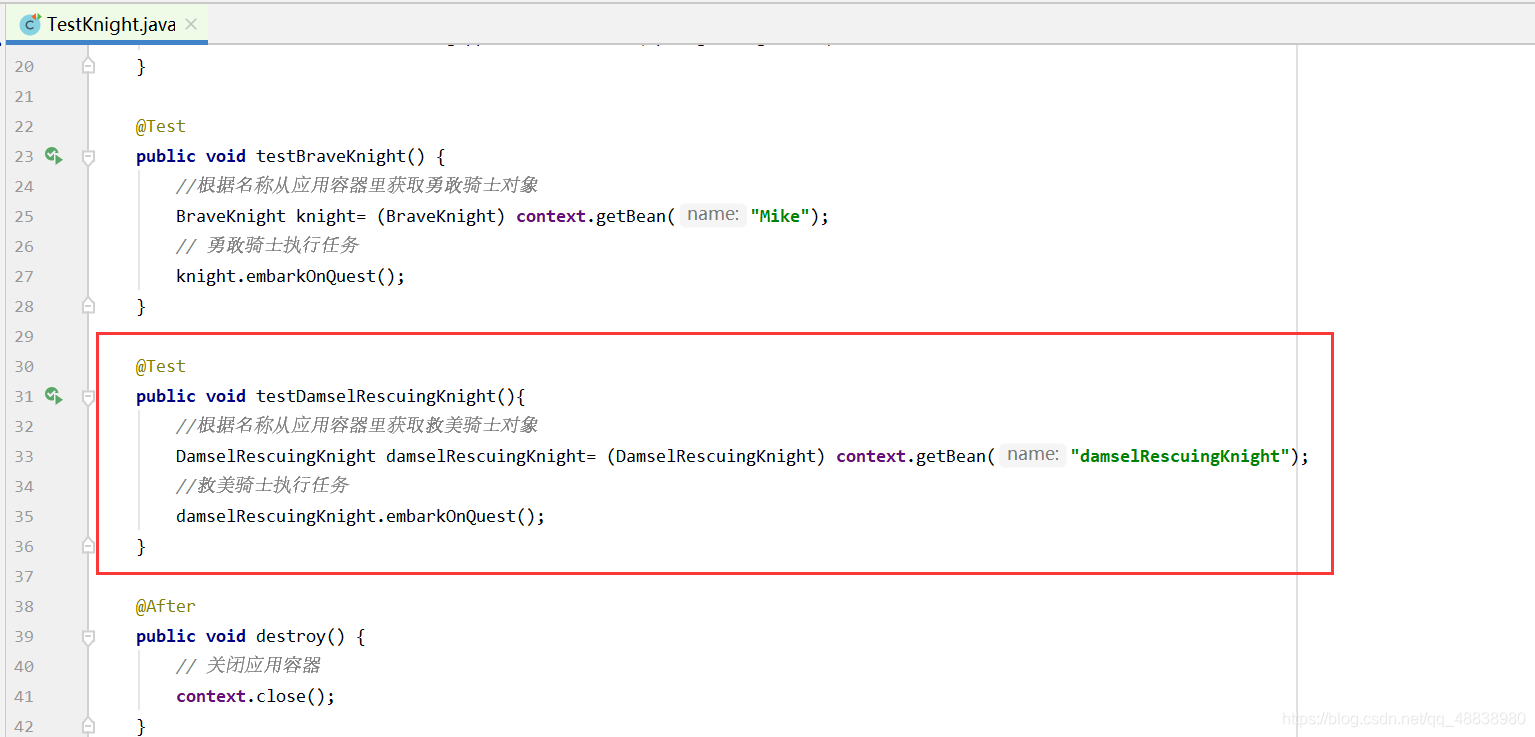Click context.close() statement
1535x737 pixels.
click(x=255, y=696)
